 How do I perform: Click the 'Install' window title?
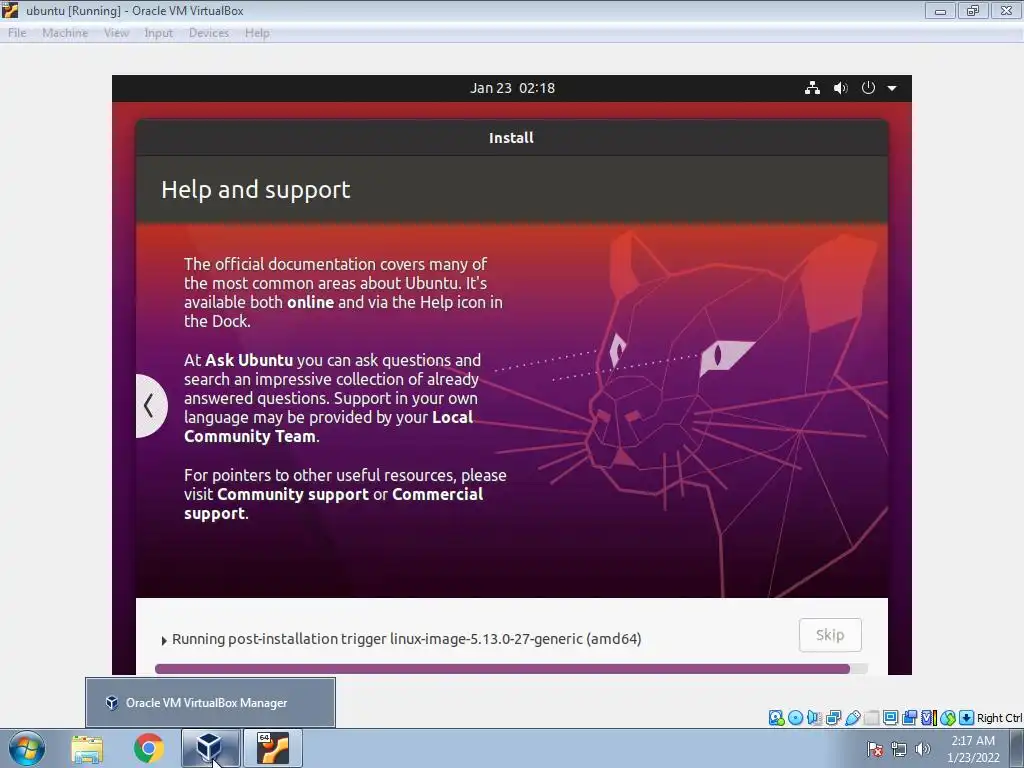click(x=511, y=138)
